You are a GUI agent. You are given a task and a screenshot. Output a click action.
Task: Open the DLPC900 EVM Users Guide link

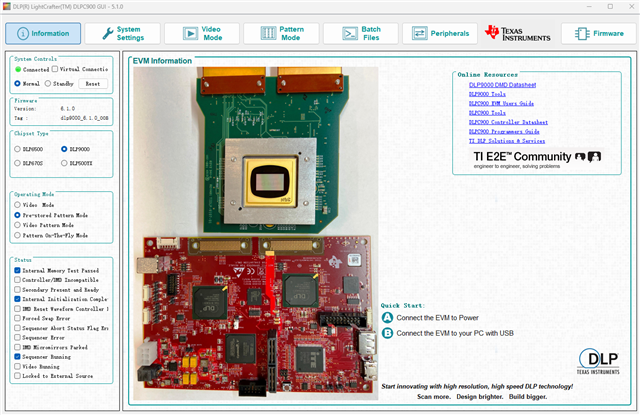coord(501,103)
